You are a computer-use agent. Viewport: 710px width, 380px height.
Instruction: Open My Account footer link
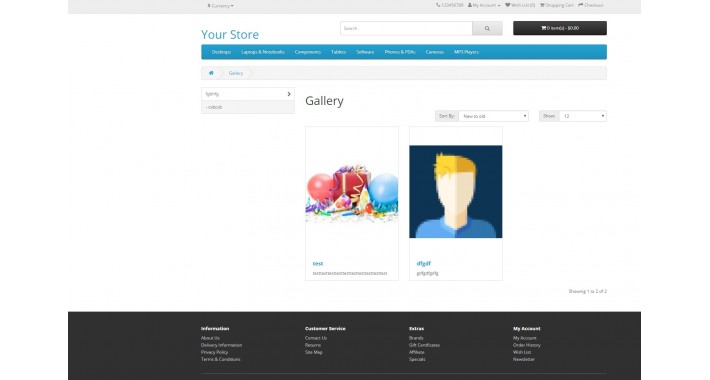pyautogui.click(x=525, y=338)
